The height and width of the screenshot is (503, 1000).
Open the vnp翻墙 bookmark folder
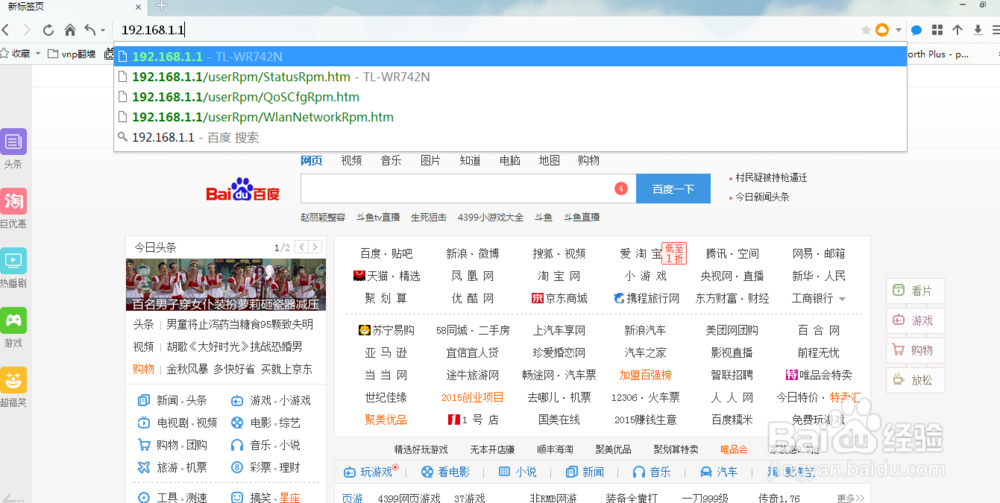tap(72, 54)
